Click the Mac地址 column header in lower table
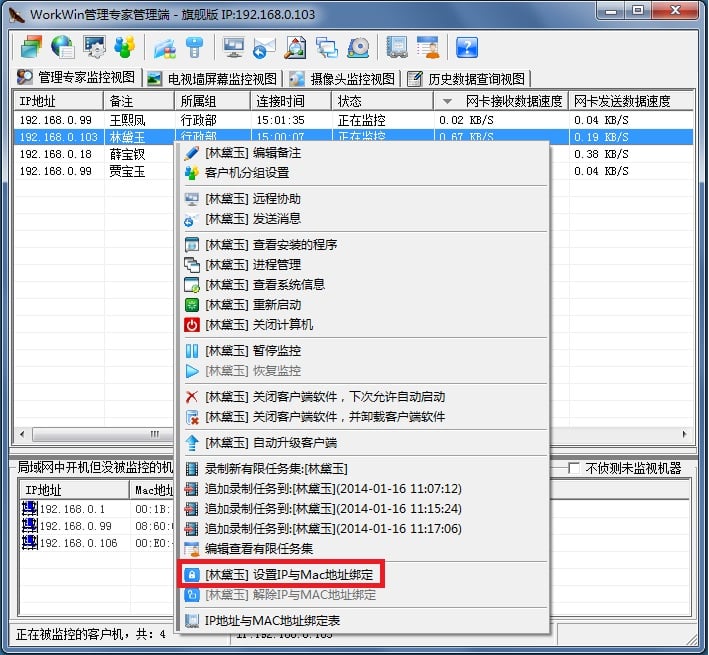The height and width of the screenshot is (655, 709). (154, 490)
